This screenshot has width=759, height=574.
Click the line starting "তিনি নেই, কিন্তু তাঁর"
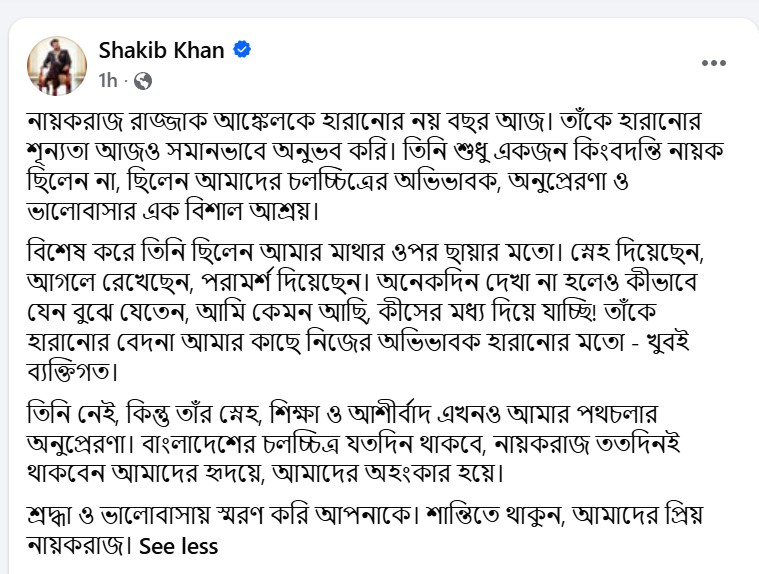(x=342, y=414)
